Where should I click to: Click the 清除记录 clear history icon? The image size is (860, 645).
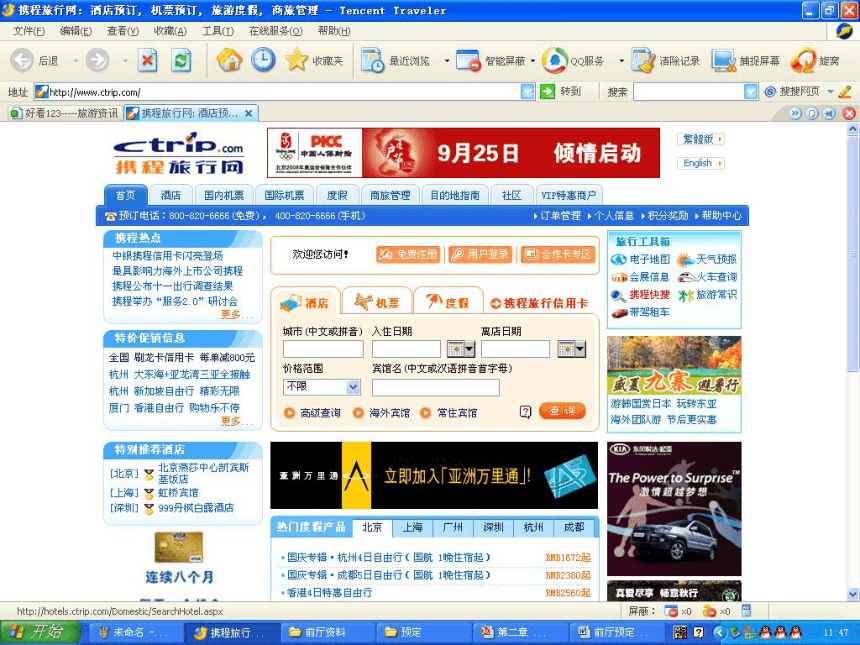click(643, 60)
